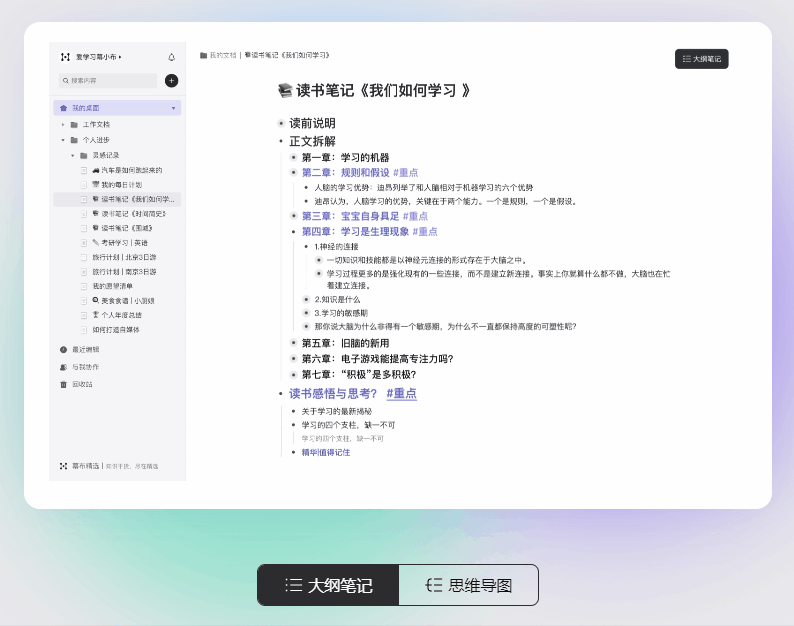
Task: Click the 学习的四个支柱，缺一不可 bullet text
Action: coord(348,425)
